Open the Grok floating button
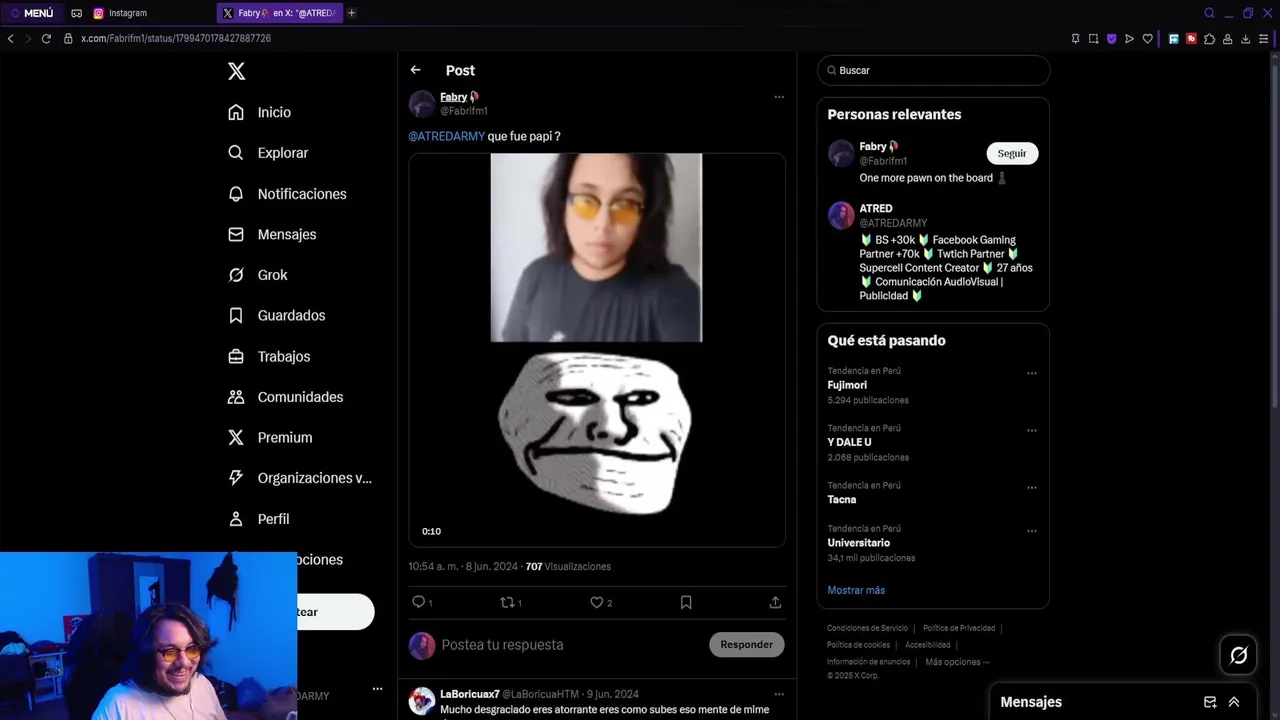Image resolution: width=1280 pixels, height=720 pixels. pos(1238,655)
